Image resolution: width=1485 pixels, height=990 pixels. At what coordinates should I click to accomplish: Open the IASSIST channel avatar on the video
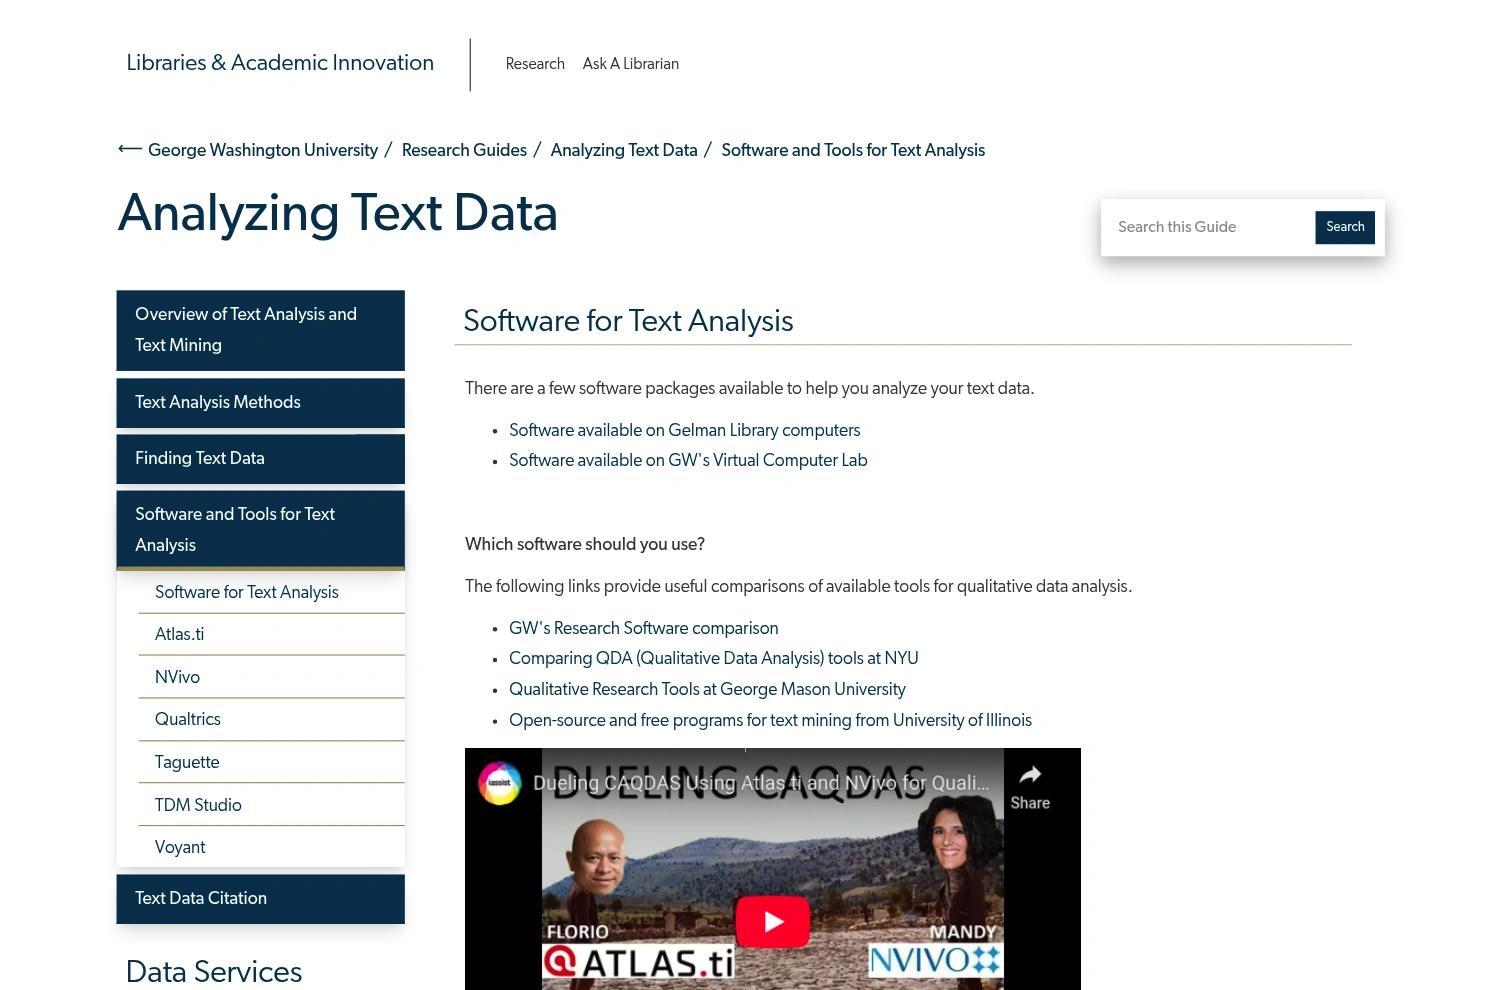point(499,783)
